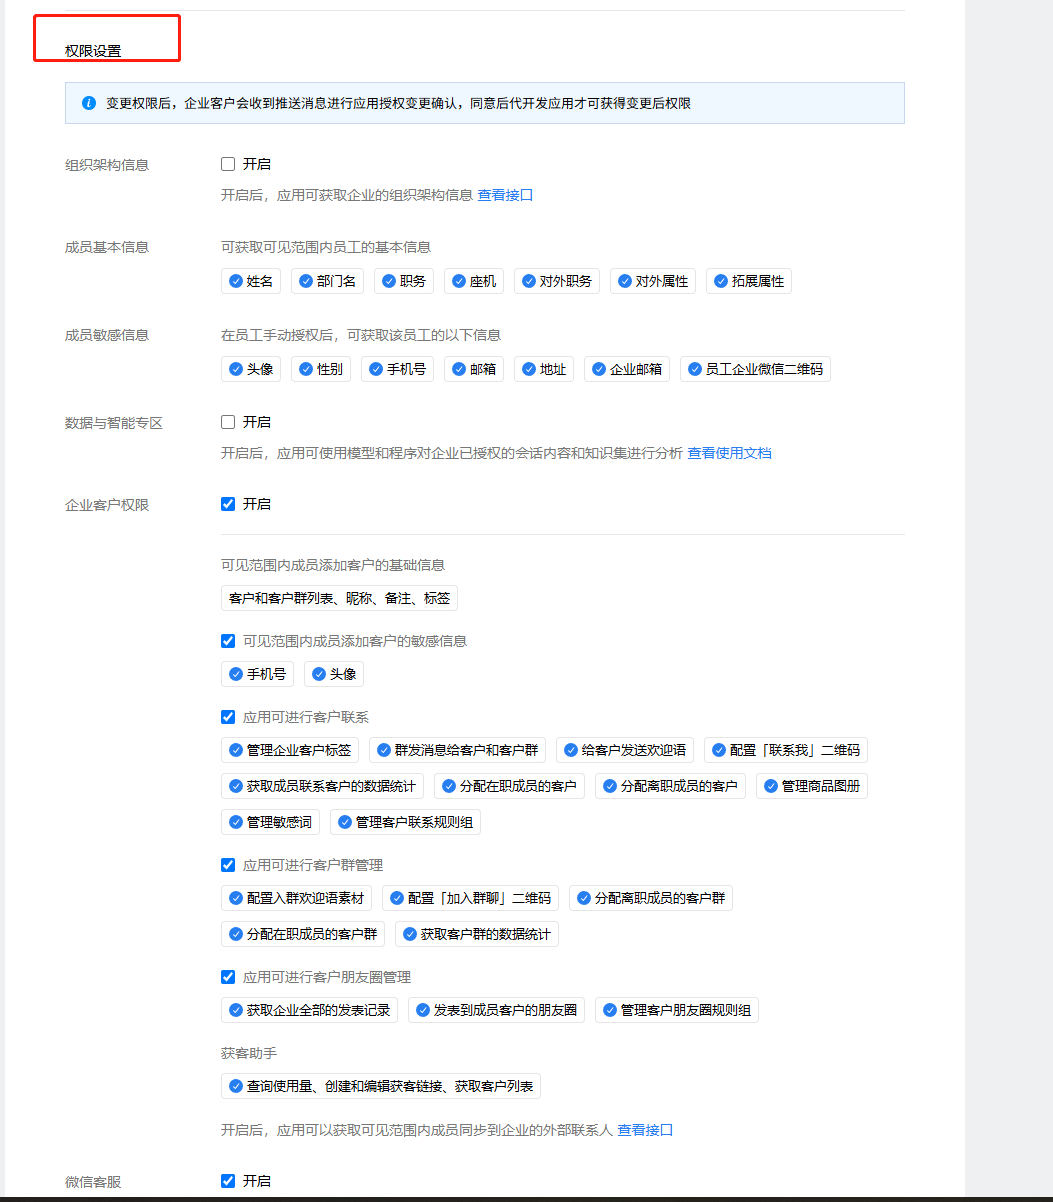Enable the 数据与智能专区 开启 checkbox
The width and height of the screenshot is (1053, 1202).
coord(228,422)
